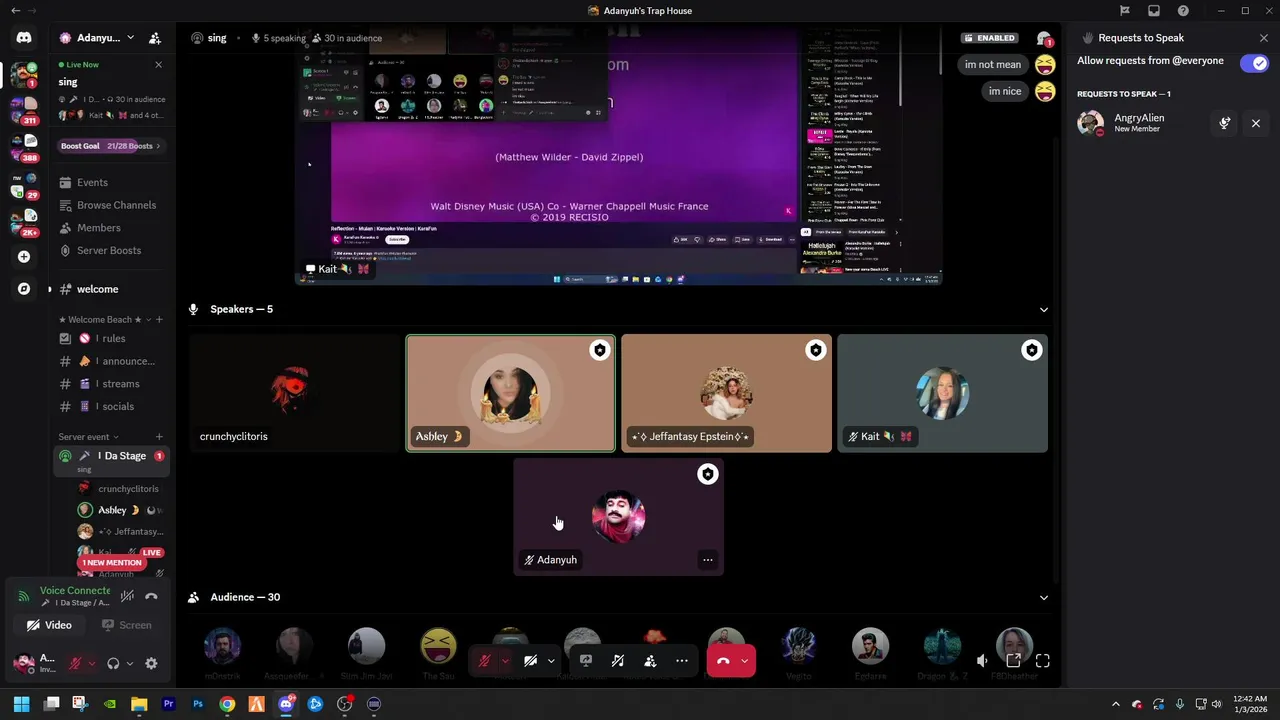The image size is (1280, 720).
Task: Move to audience icon in control bar
Action: pyautogui.click(x=650, y=661)
